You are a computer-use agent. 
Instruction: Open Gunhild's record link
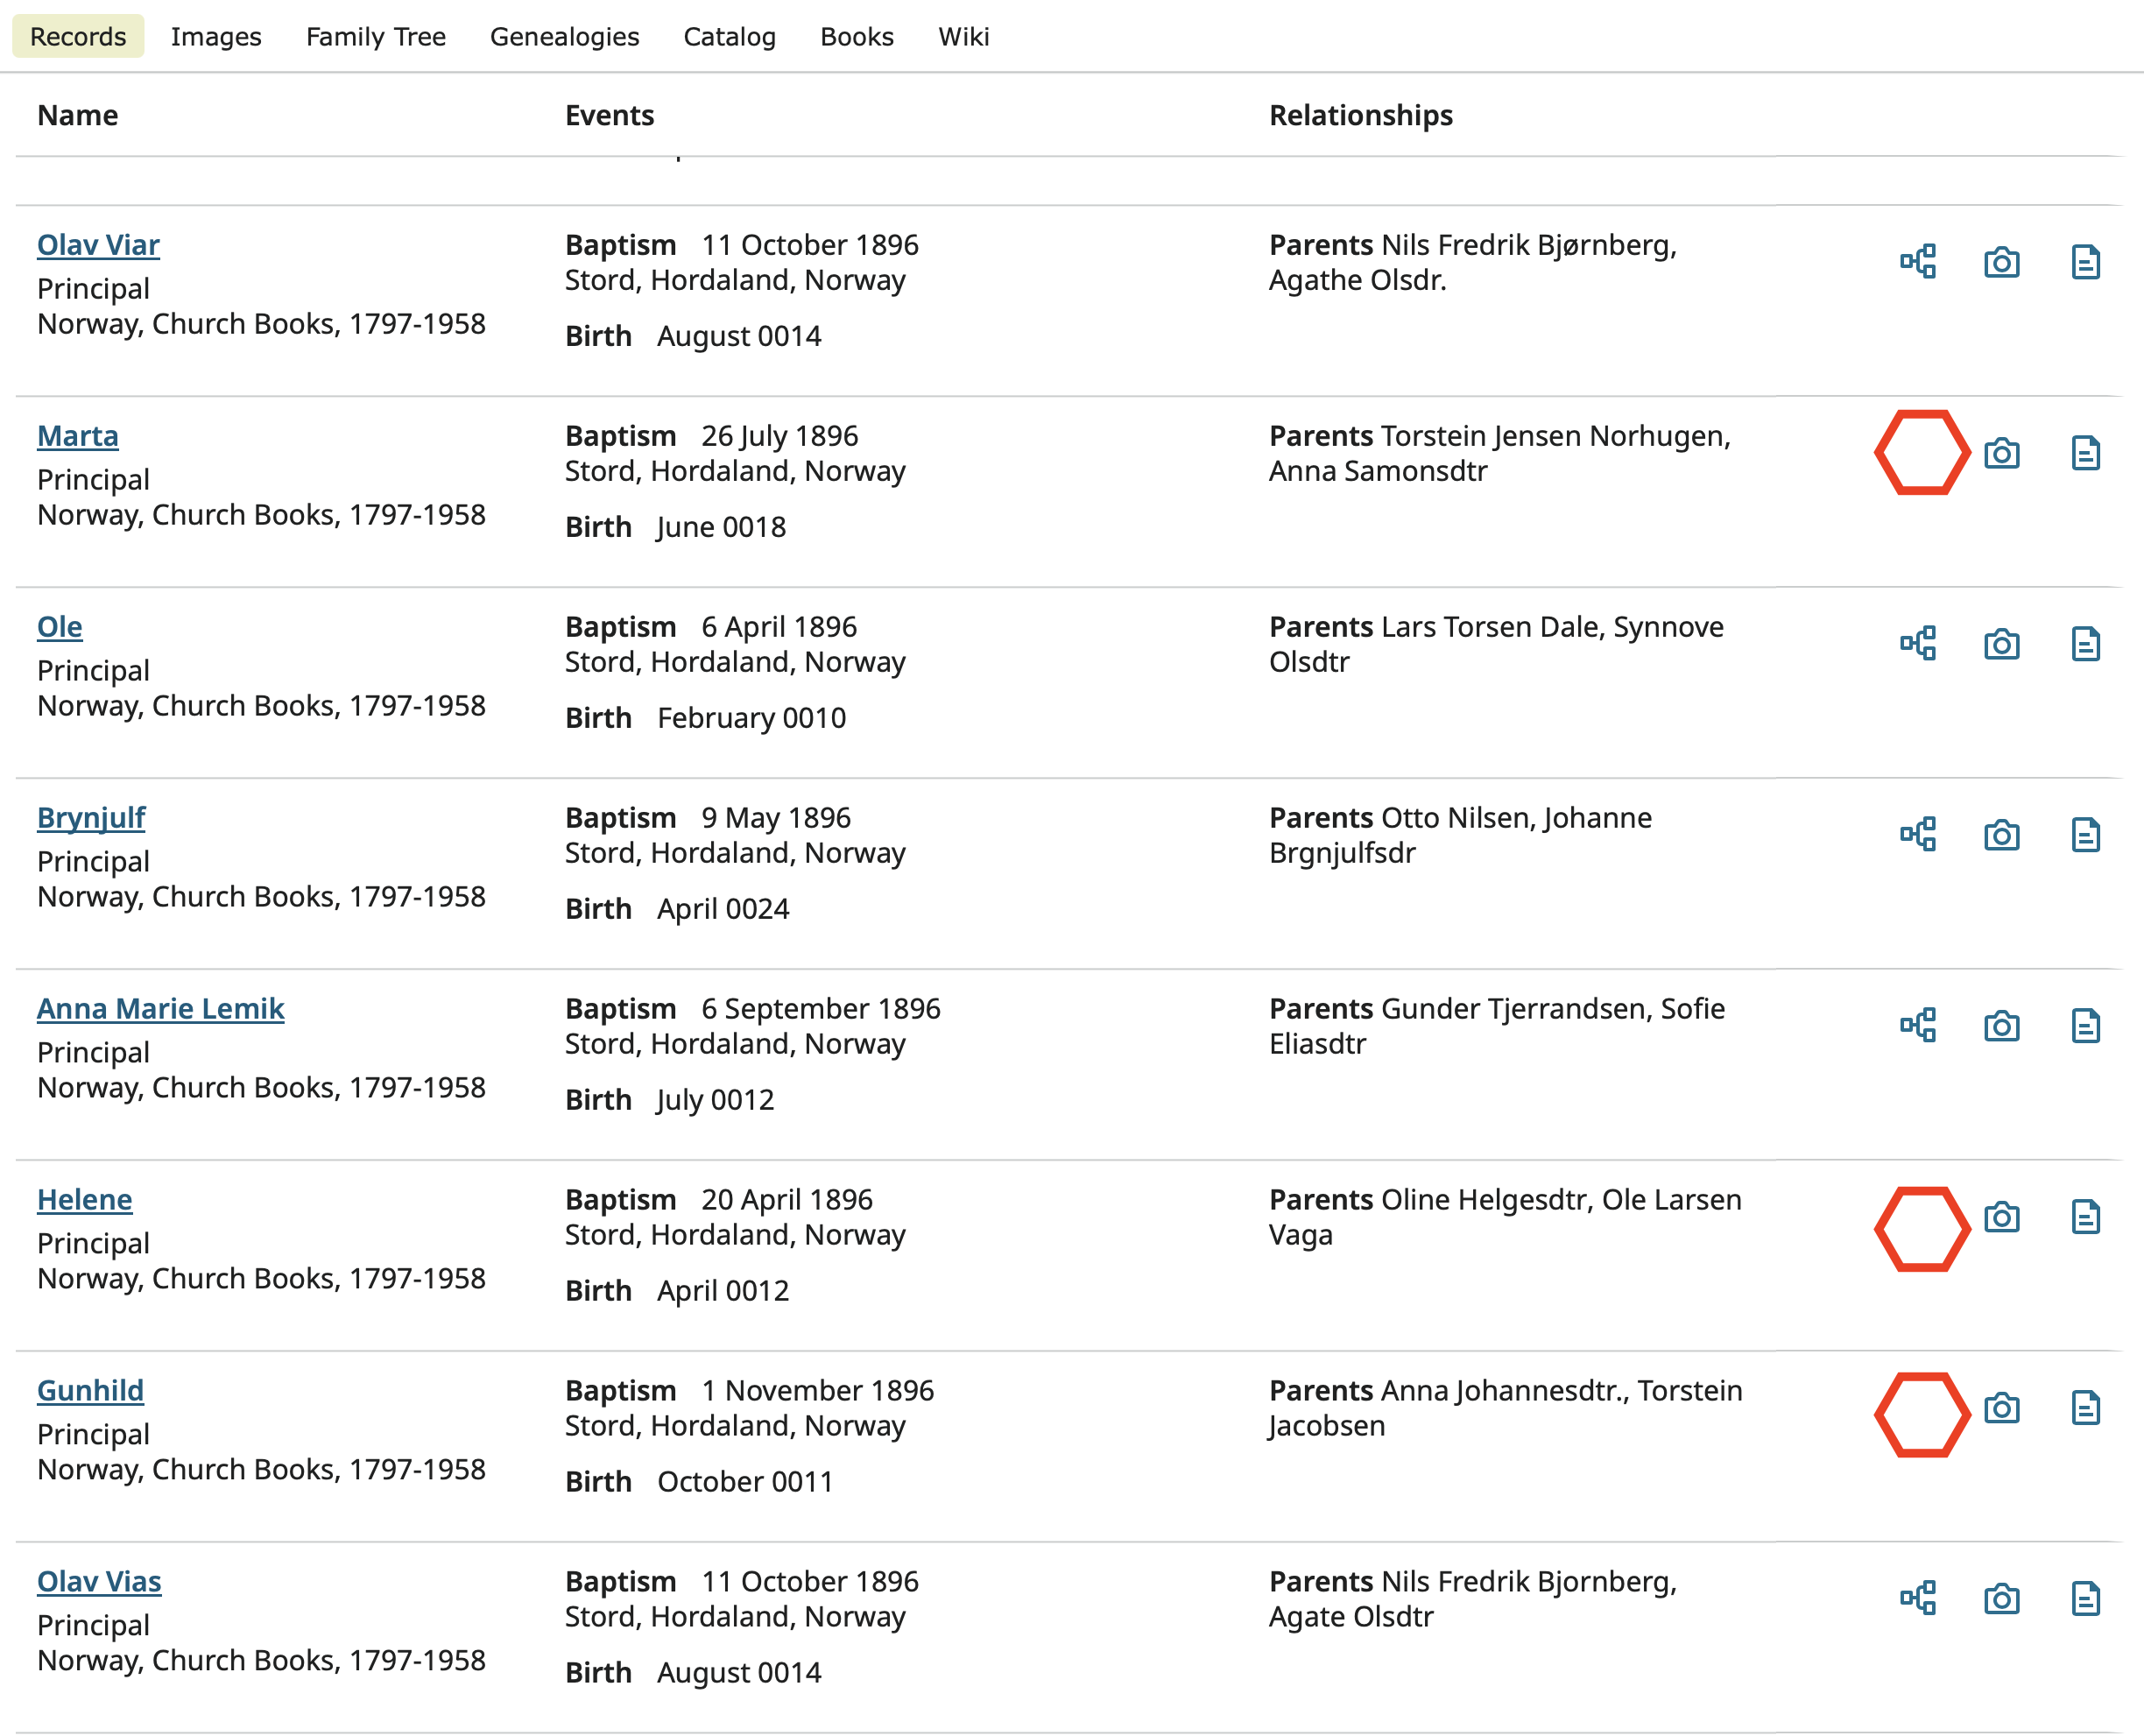pyautogui.click(x=90, y=1391)
